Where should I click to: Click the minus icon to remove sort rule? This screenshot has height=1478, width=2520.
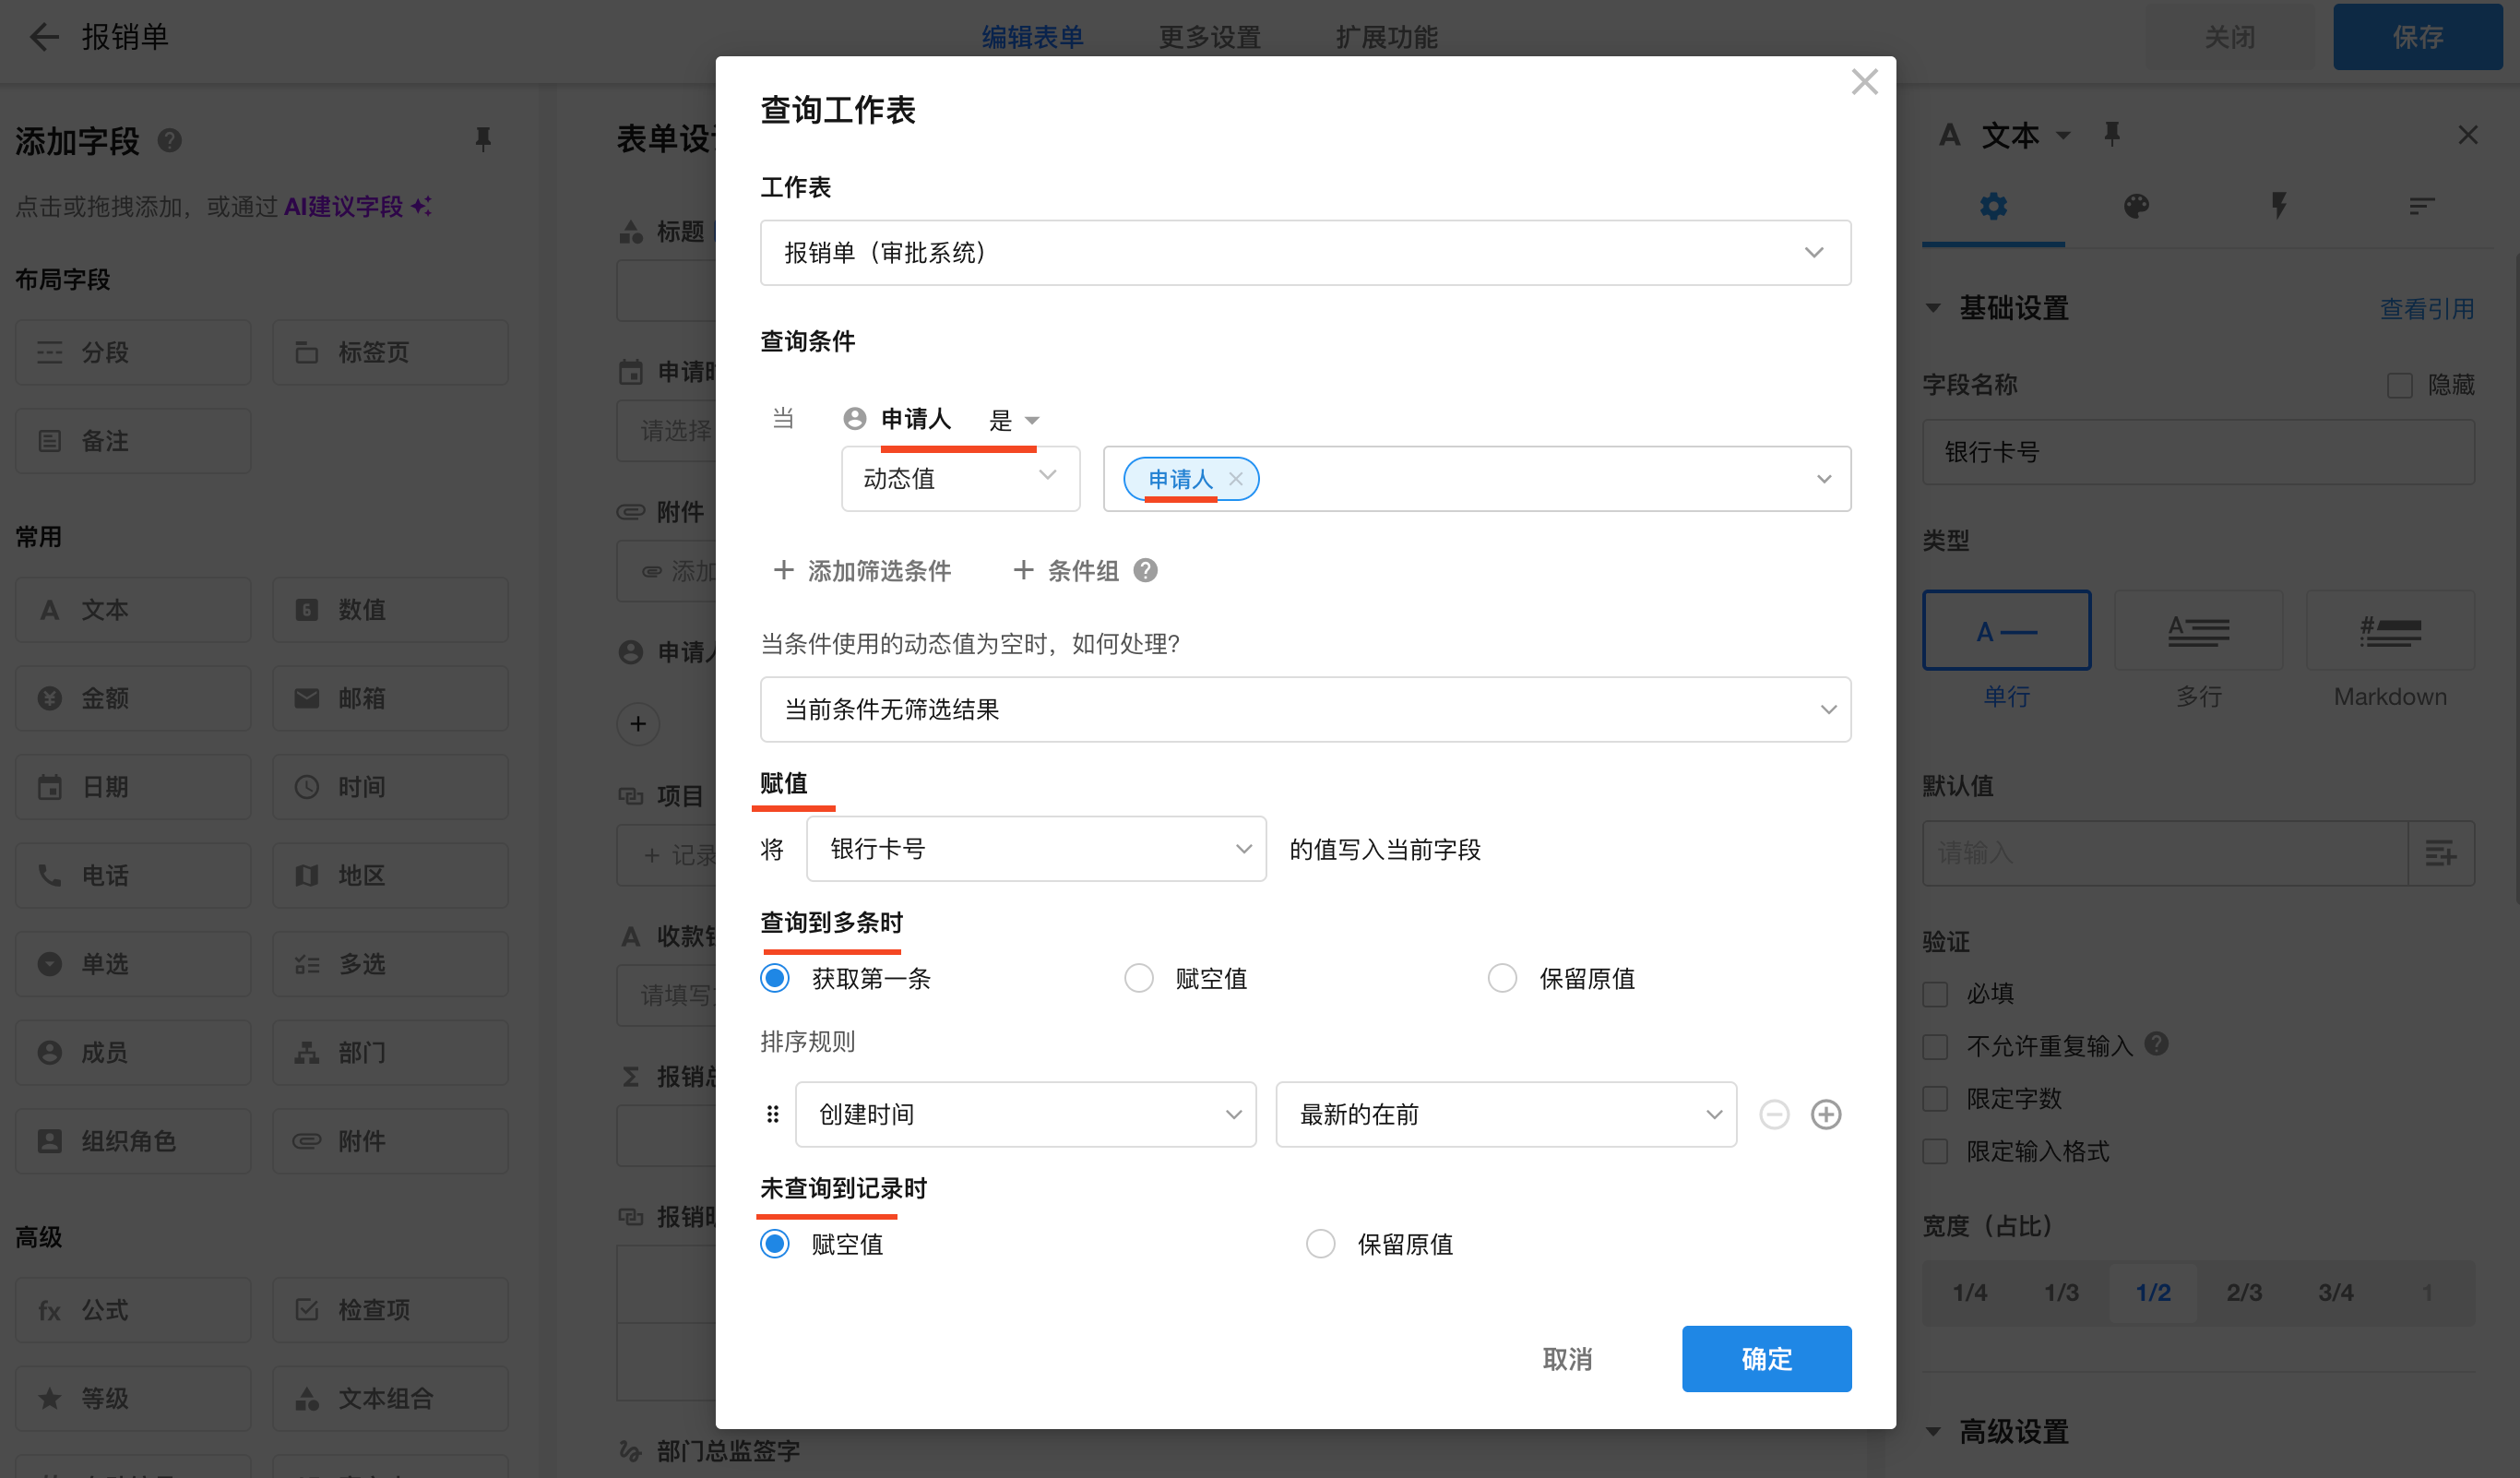[1773, 1114]
